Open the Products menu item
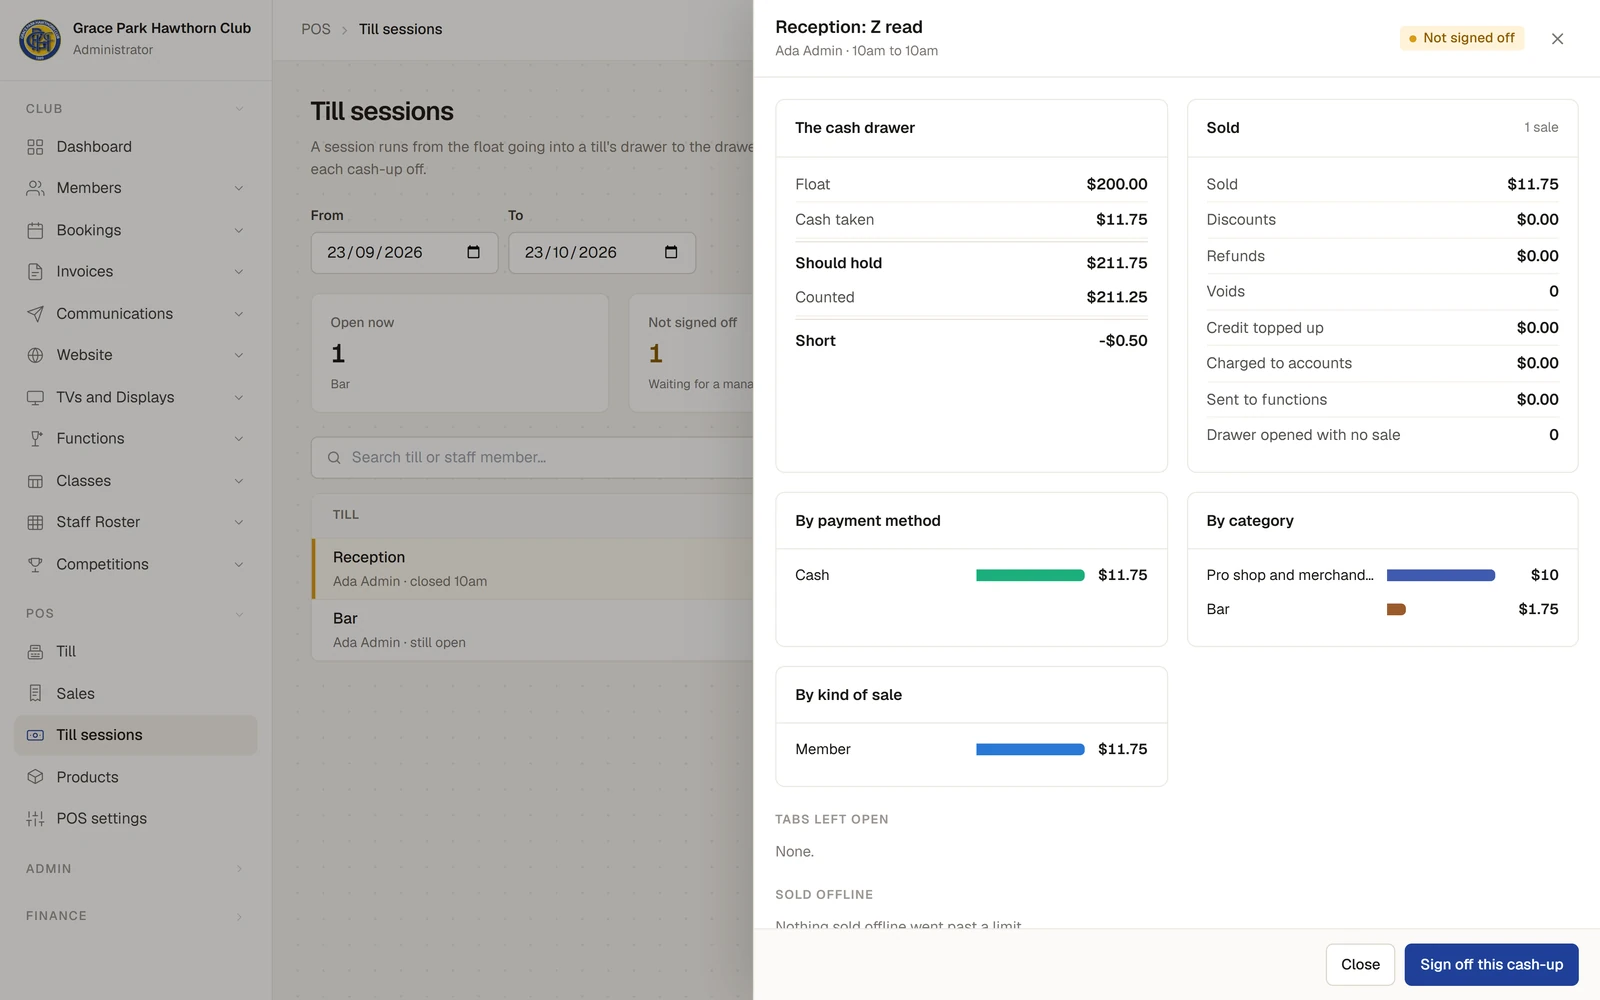 click(136, 777)
